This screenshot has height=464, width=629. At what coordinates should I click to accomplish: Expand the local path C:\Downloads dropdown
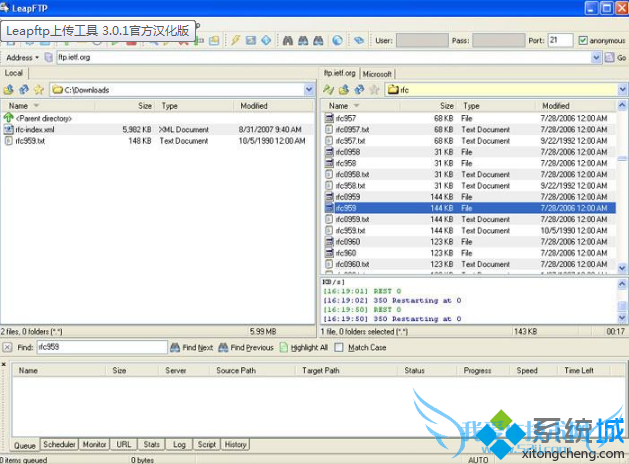(308, 90)
